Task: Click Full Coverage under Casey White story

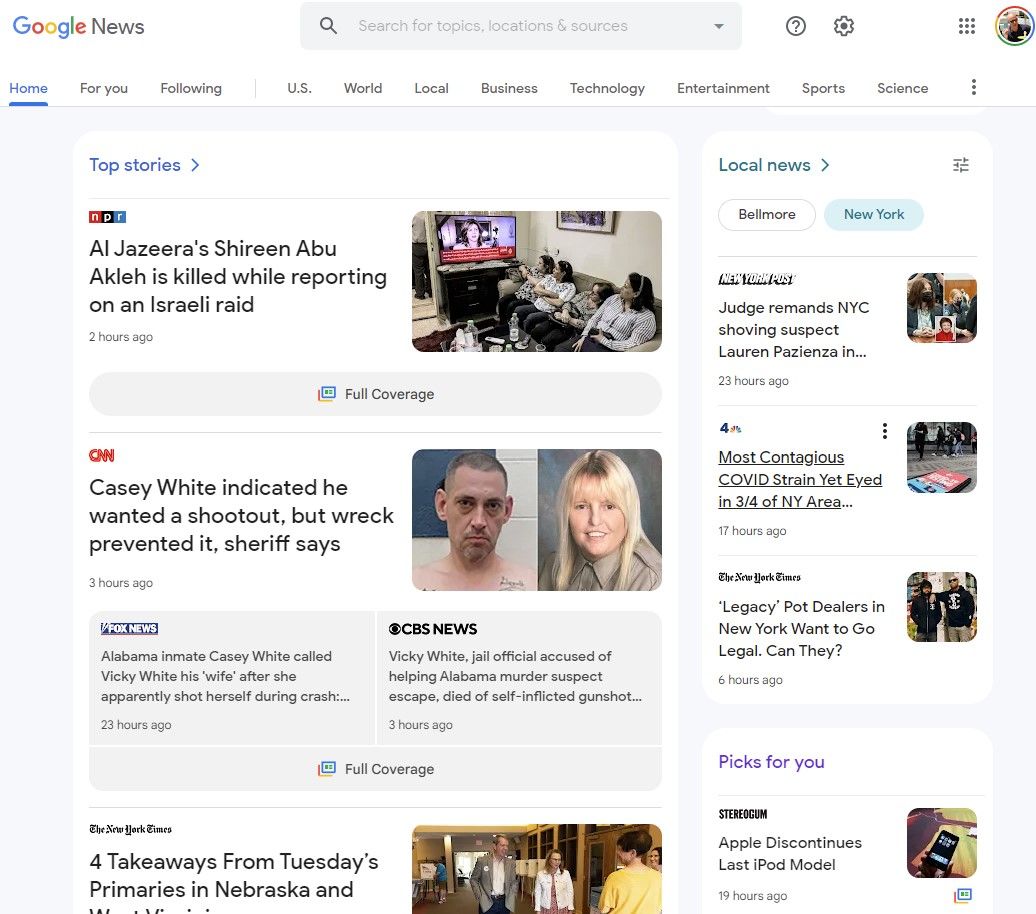Action: point(375,768)
